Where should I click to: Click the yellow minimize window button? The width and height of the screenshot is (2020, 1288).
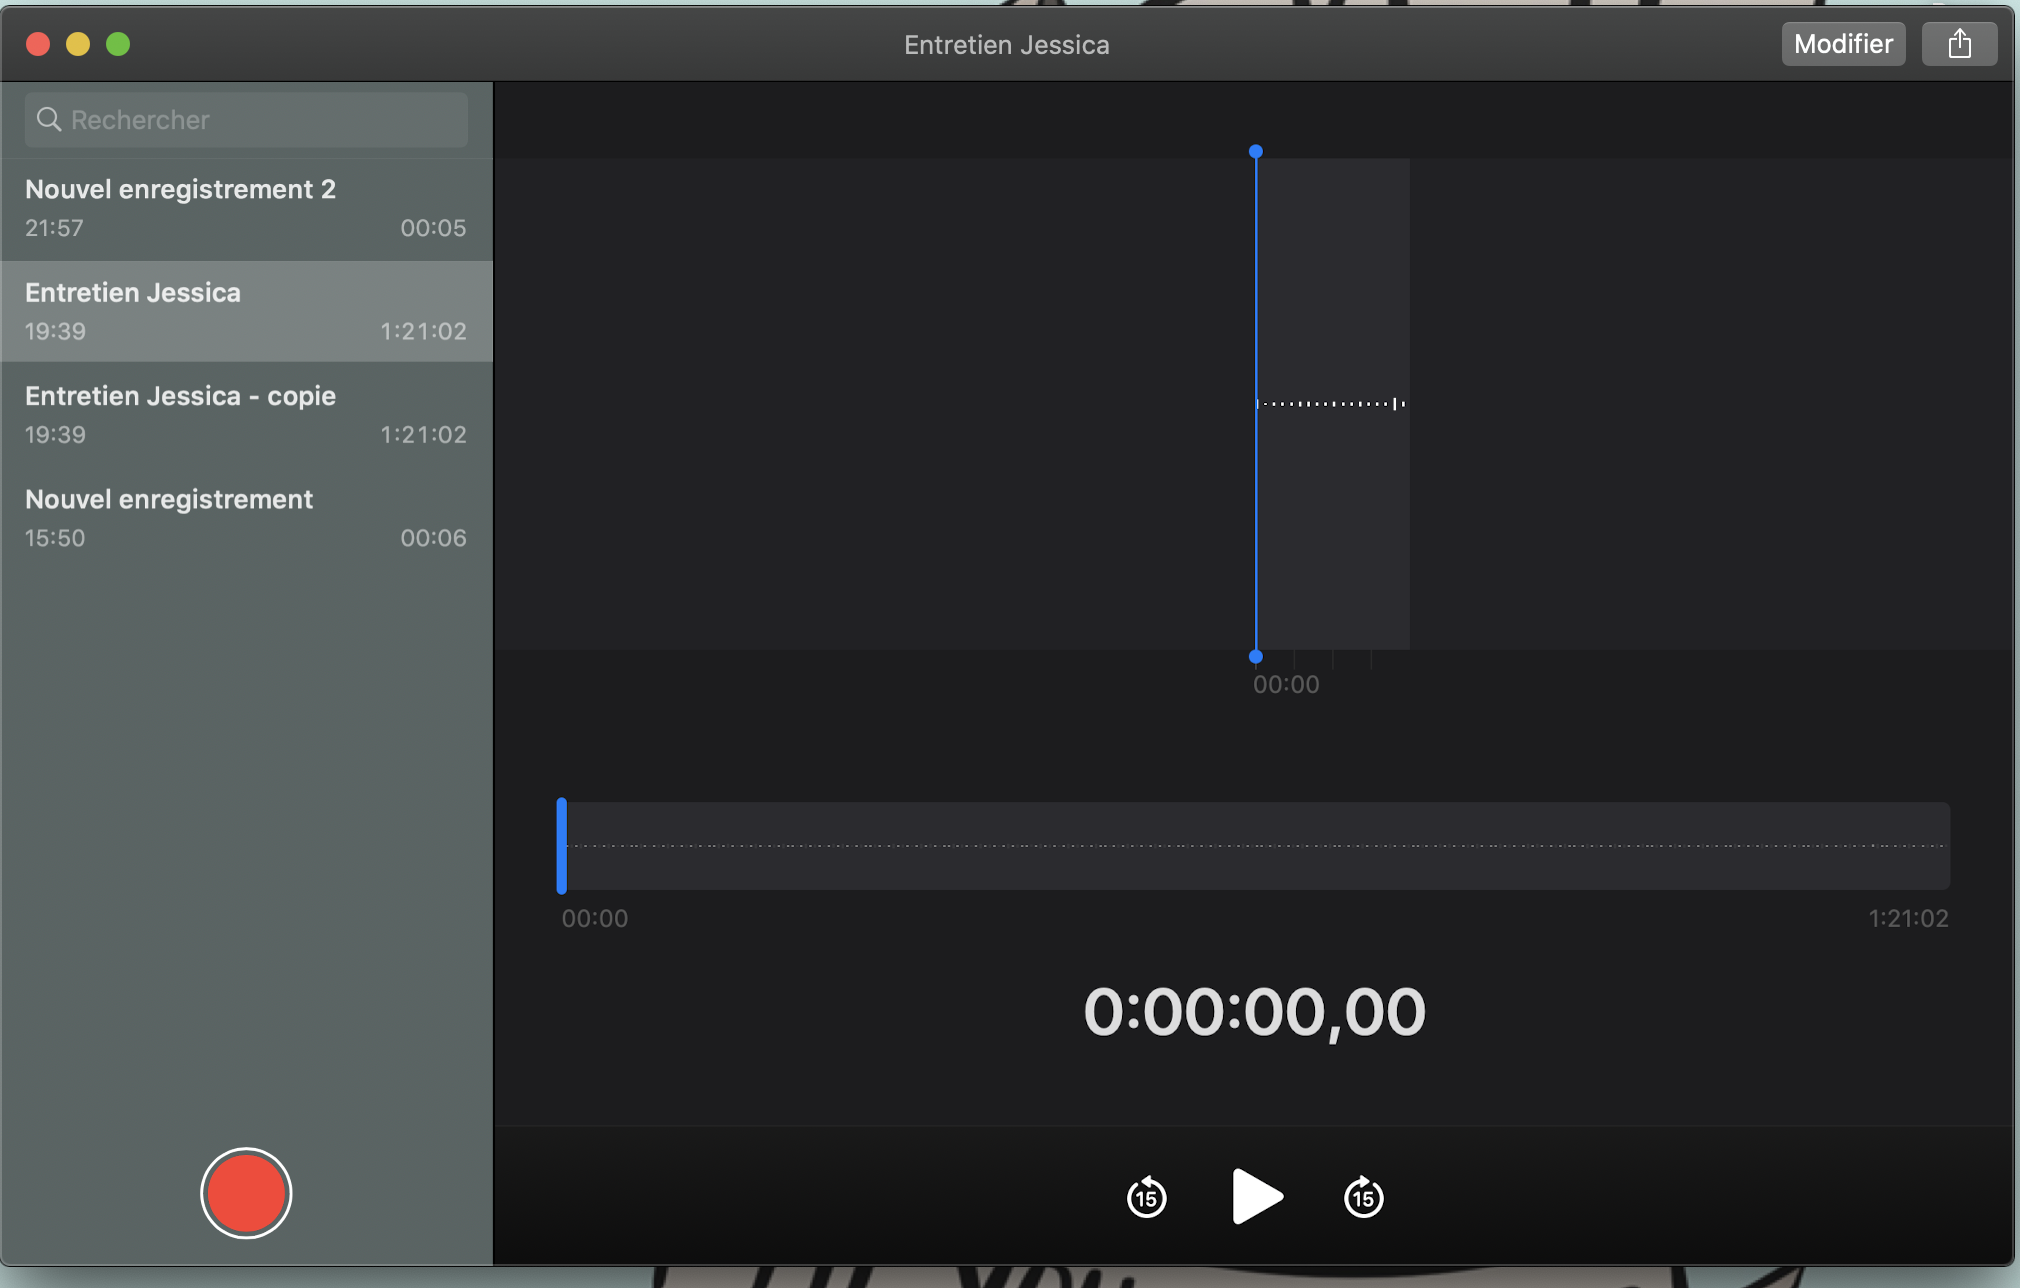coord(78,44)
